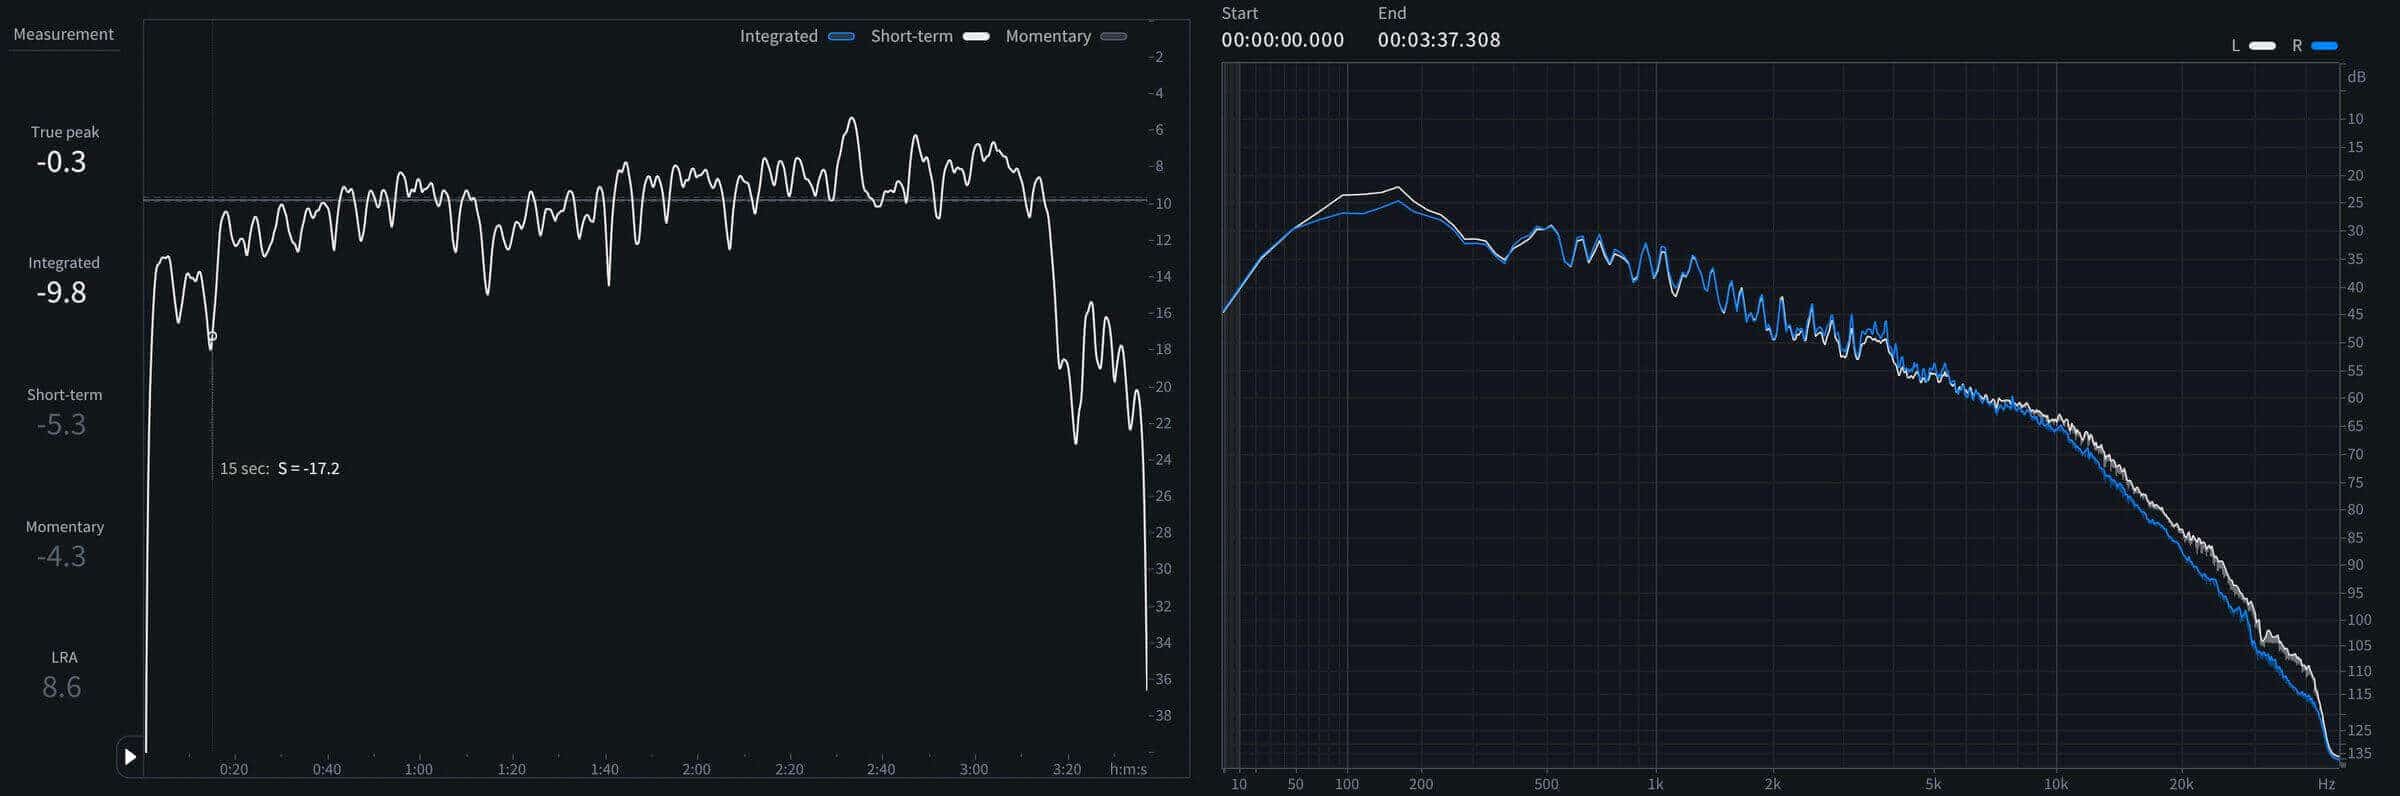Click the Short-term legend label
This screenshot has width=2400, height=796.
[912, 36]
